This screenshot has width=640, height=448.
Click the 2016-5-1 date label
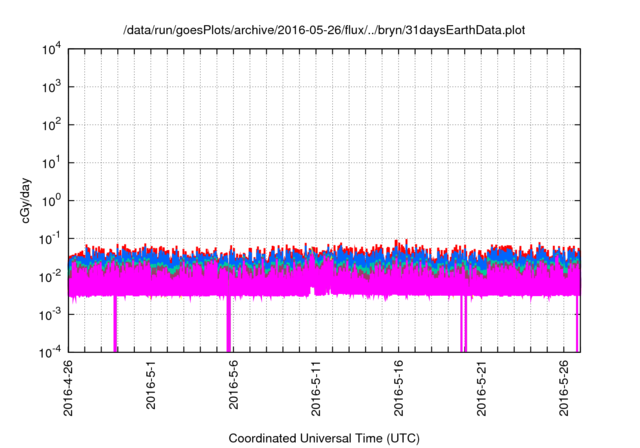click(x=151, y=384)
